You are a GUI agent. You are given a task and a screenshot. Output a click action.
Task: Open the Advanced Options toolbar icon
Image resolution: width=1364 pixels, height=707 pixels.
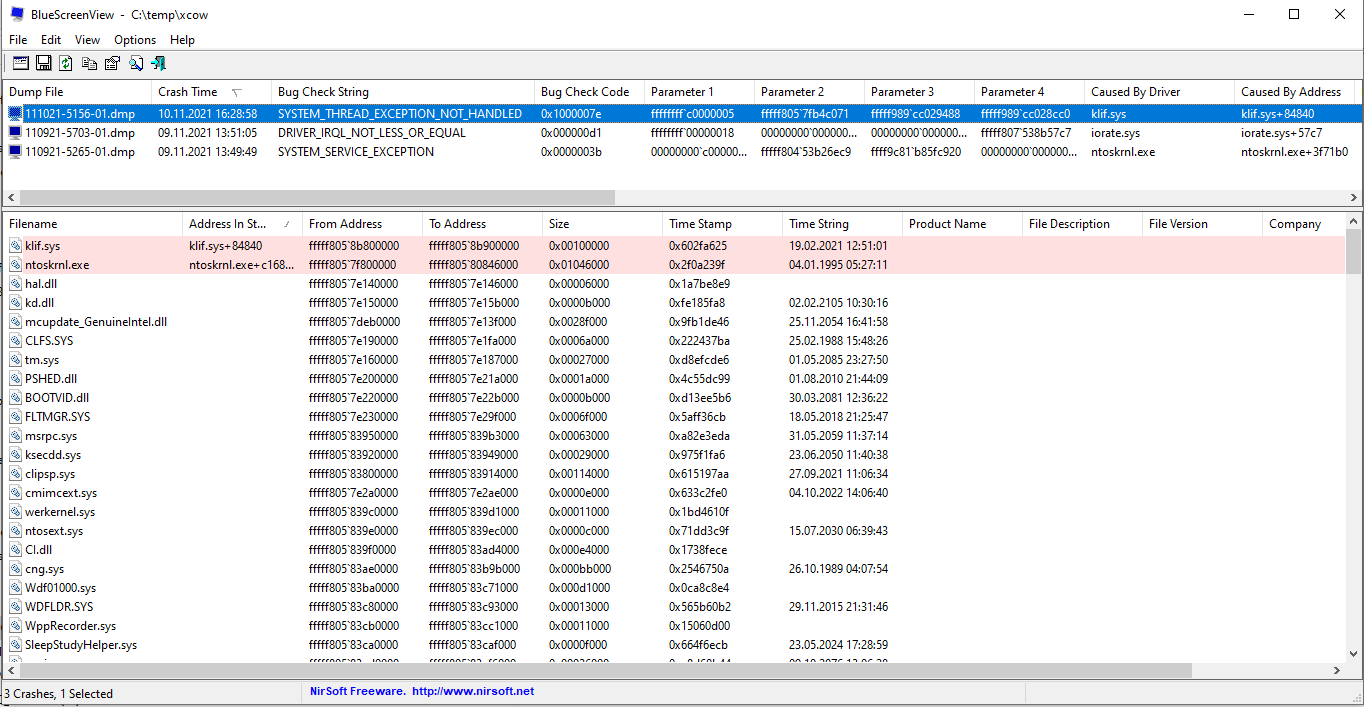20,63
